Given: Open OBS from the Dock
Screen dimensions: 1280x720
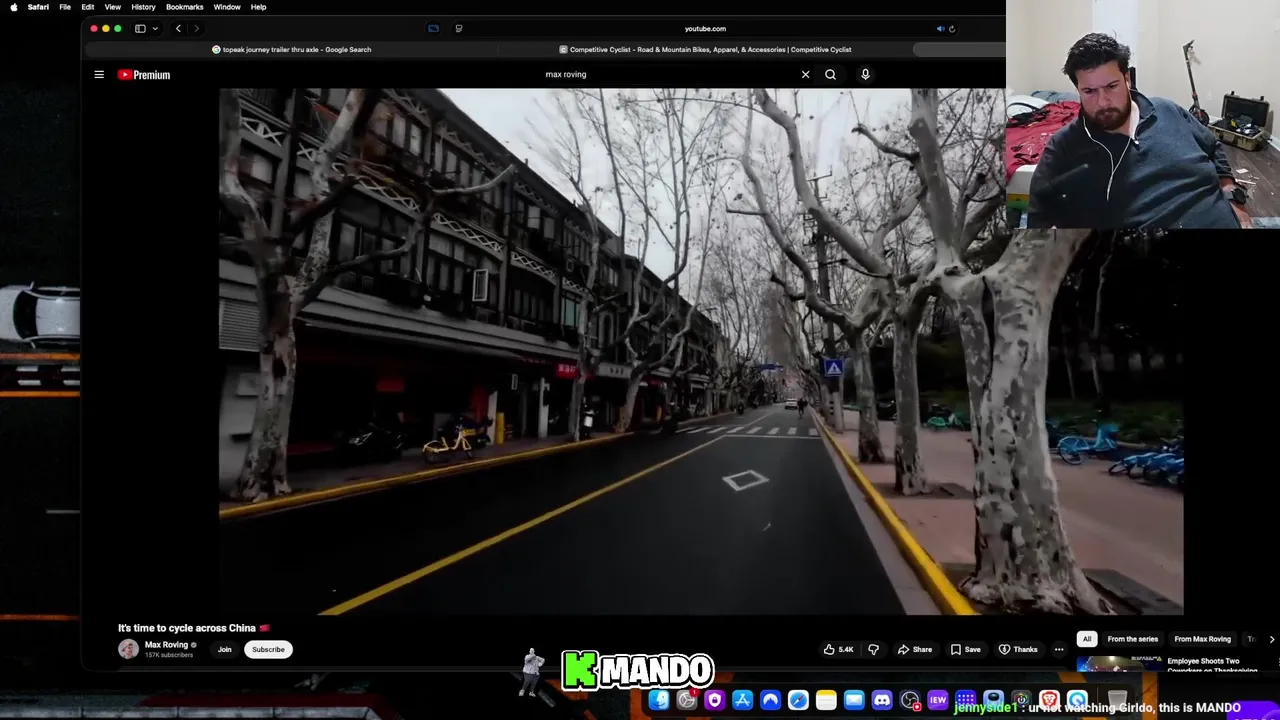Looking at the screenshot, I should [x=910, y=700].
